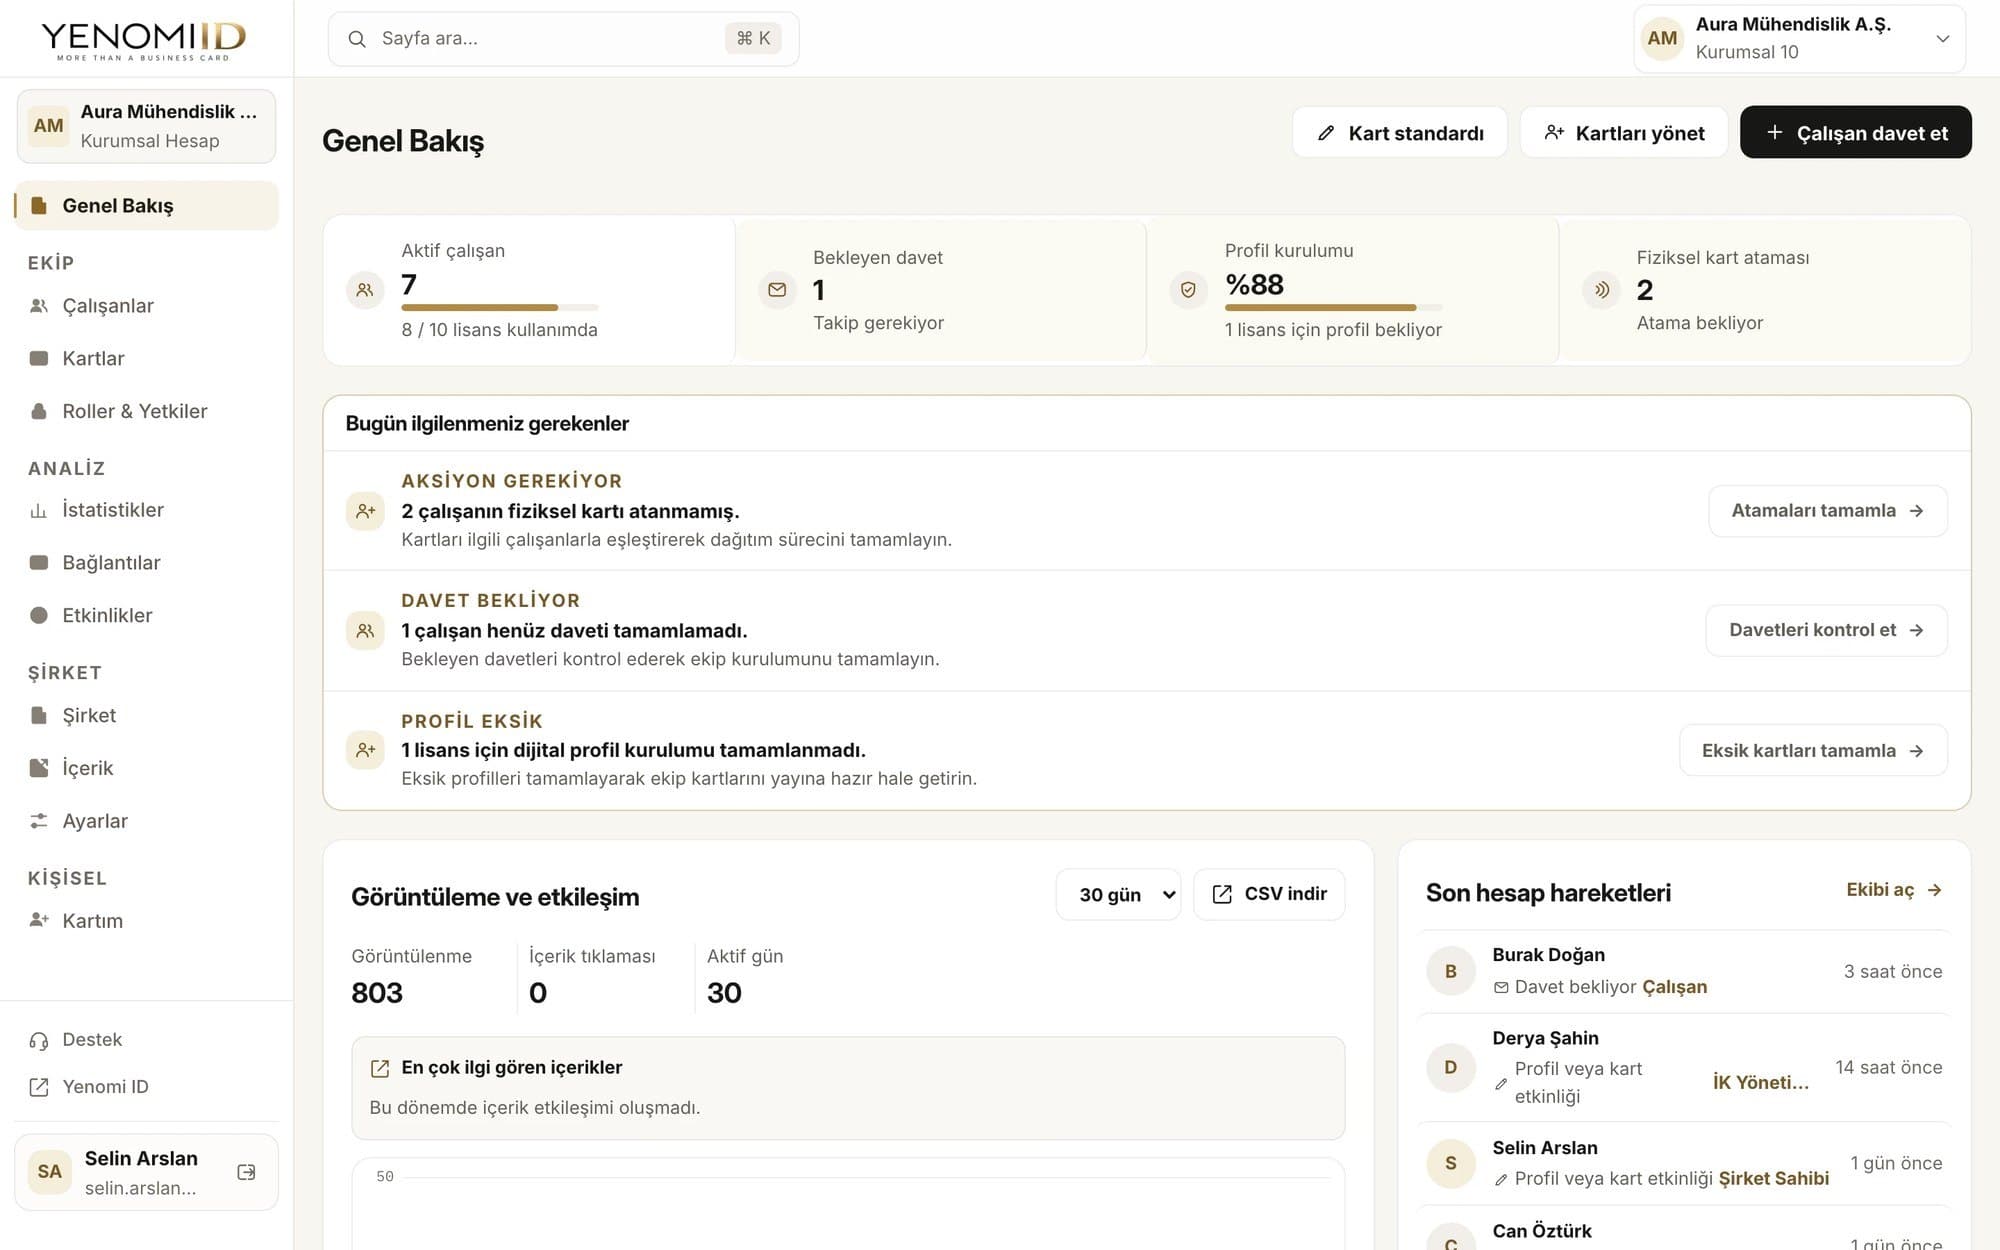Viewport: 2000px width, 1250px height.
Task: Open Ayarlar in the sidebar
Action: point(146,821)
